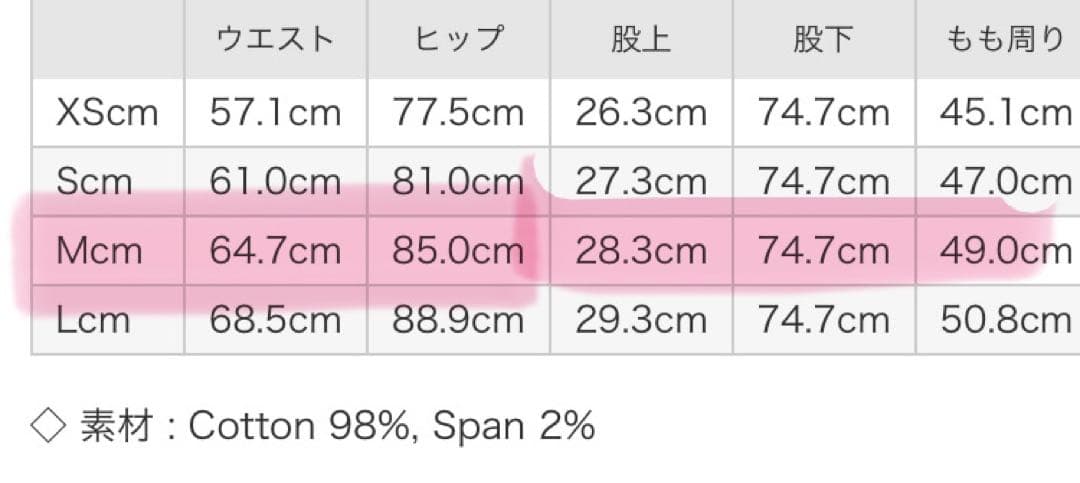Click the Cotton 98%, Span 2% text
The width and height of the screenshot is (1080, 483).
tap(391, 427)
